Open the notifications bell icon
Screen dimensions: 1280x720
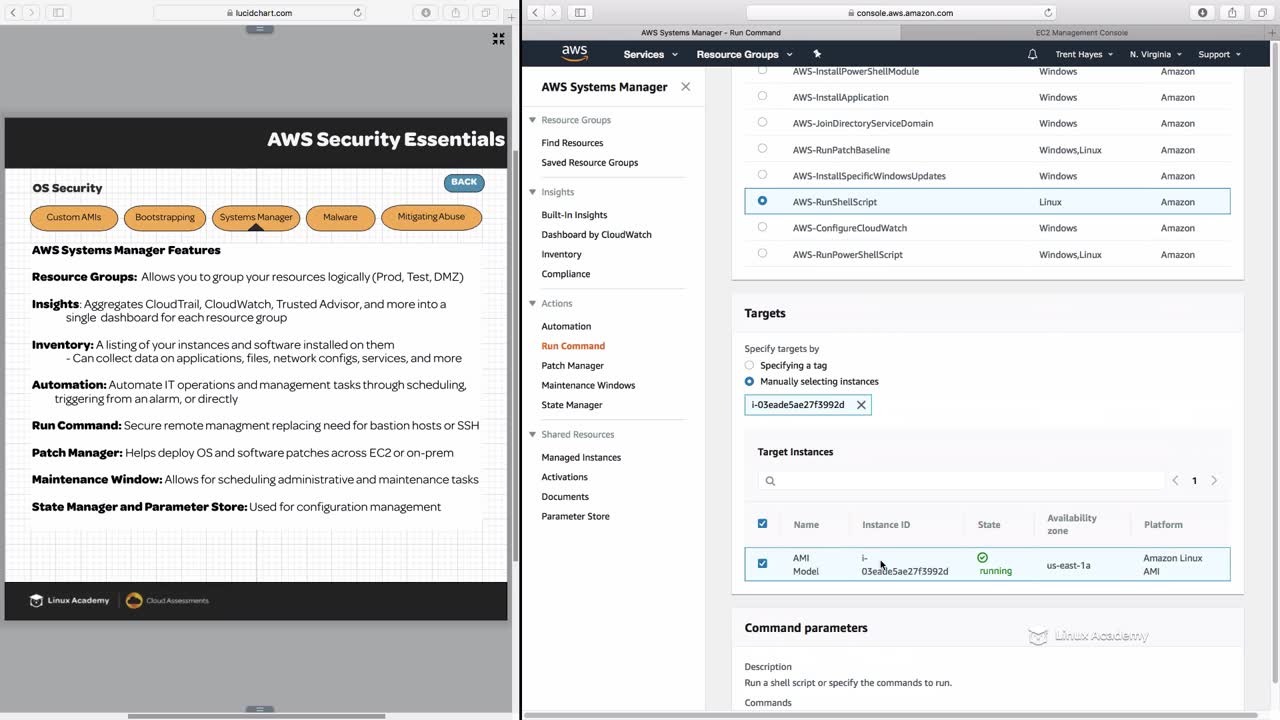click(x=1032, y=54)
